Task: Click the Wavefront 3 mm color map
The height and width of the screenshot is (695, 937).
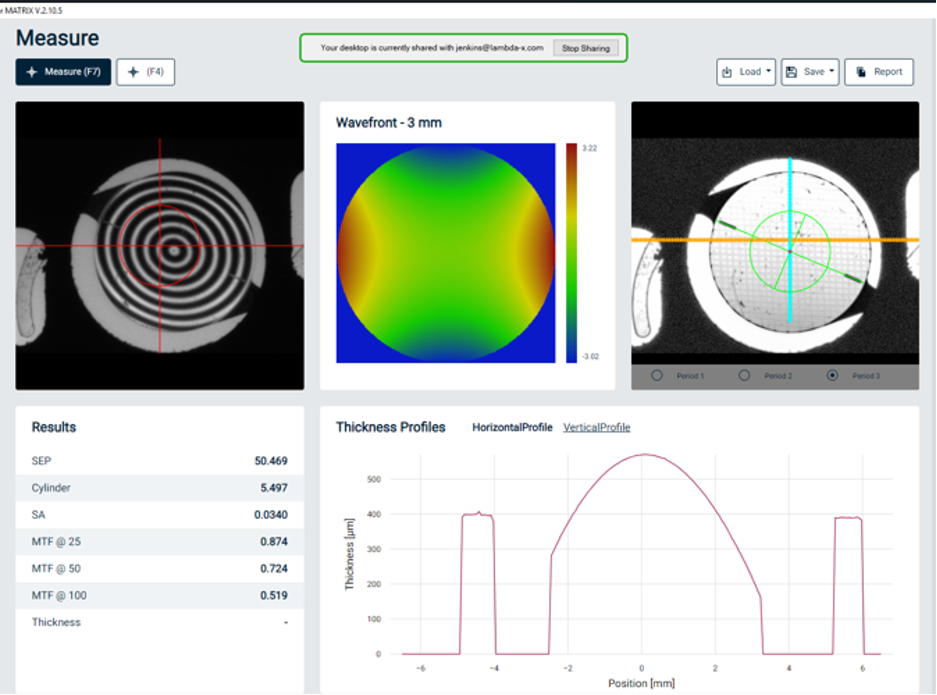Action: [x=445, y=253]
